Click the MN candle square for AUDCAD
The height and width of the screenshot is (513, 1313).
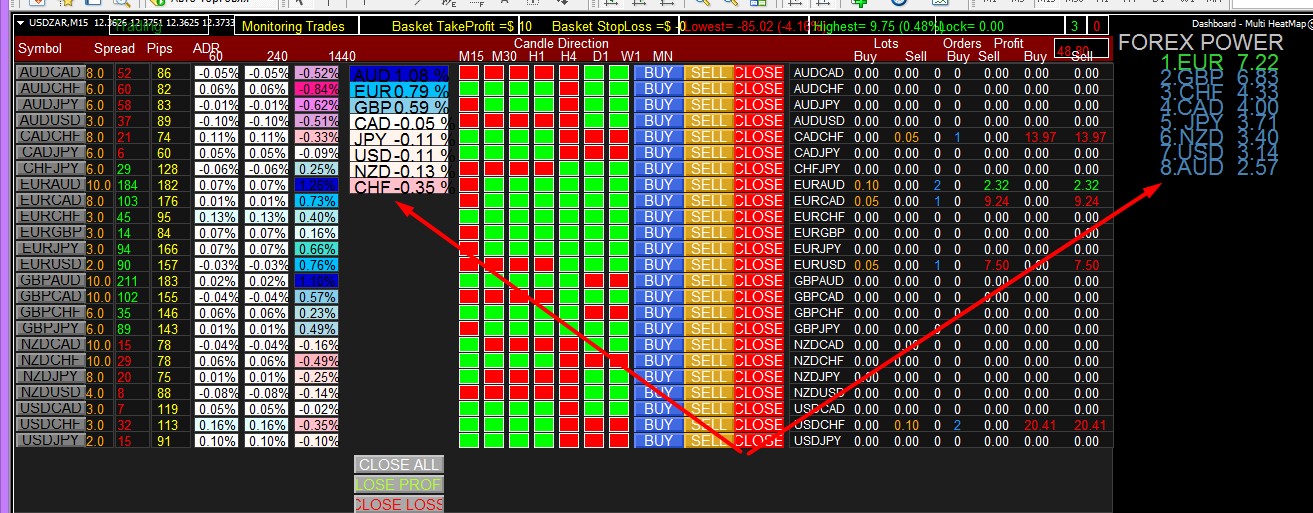(619, 73)
